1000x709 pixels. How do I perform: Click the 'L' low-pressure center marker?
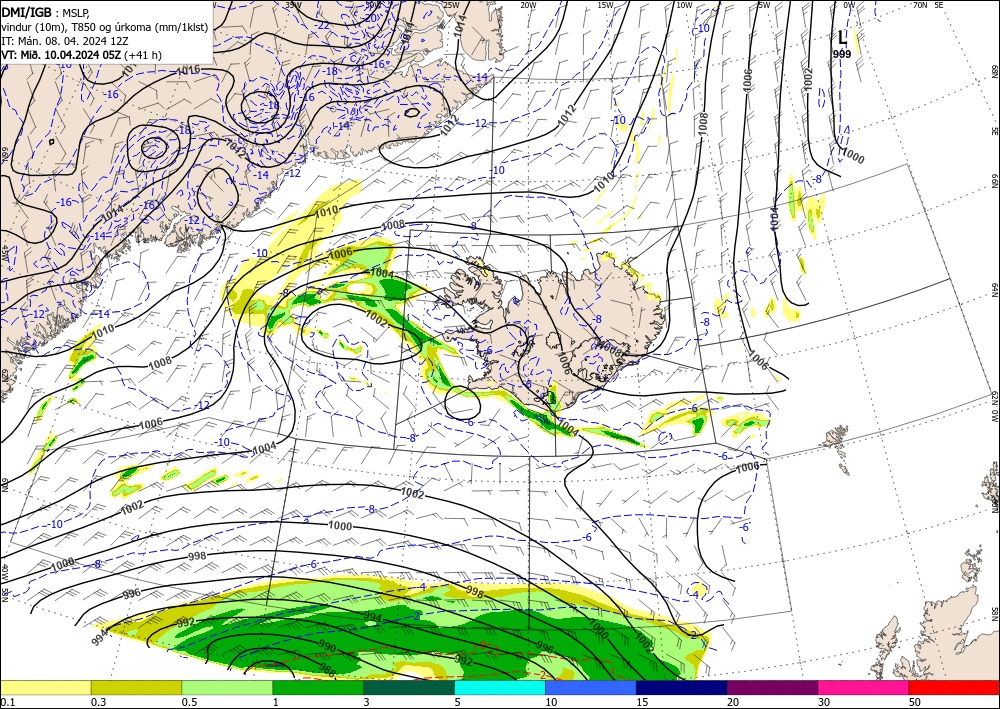coord(842,38)
